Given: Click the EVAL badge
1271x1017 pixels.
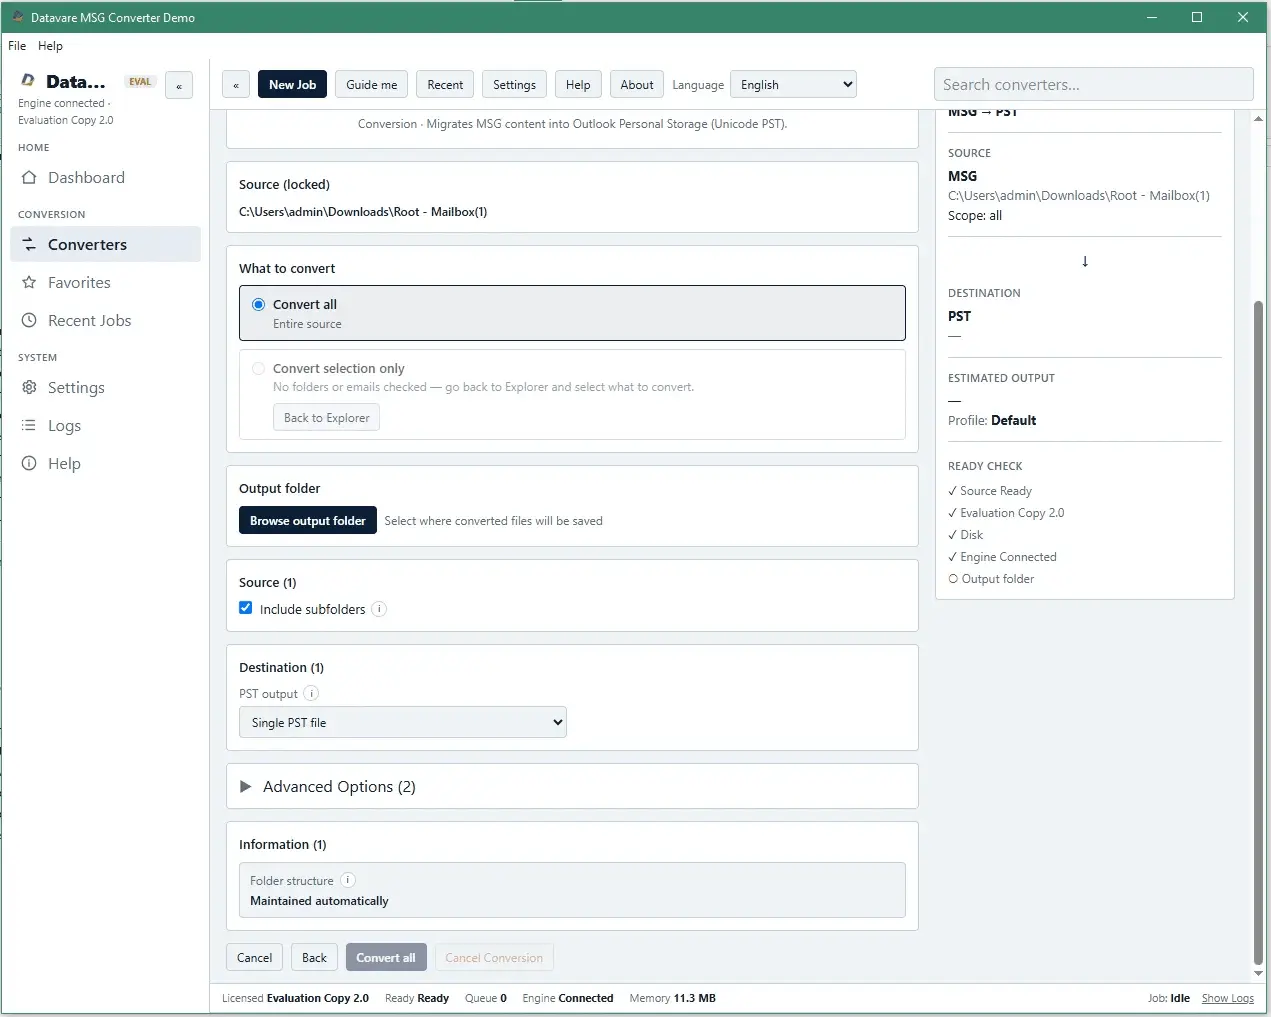Looking at the screenshot, I should pyautogui.click(x=140, y=82).
